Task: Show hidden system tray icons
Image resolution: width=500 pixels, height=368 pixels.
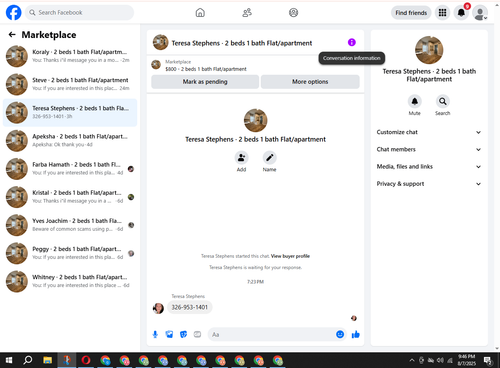Action: pos(412,360)
